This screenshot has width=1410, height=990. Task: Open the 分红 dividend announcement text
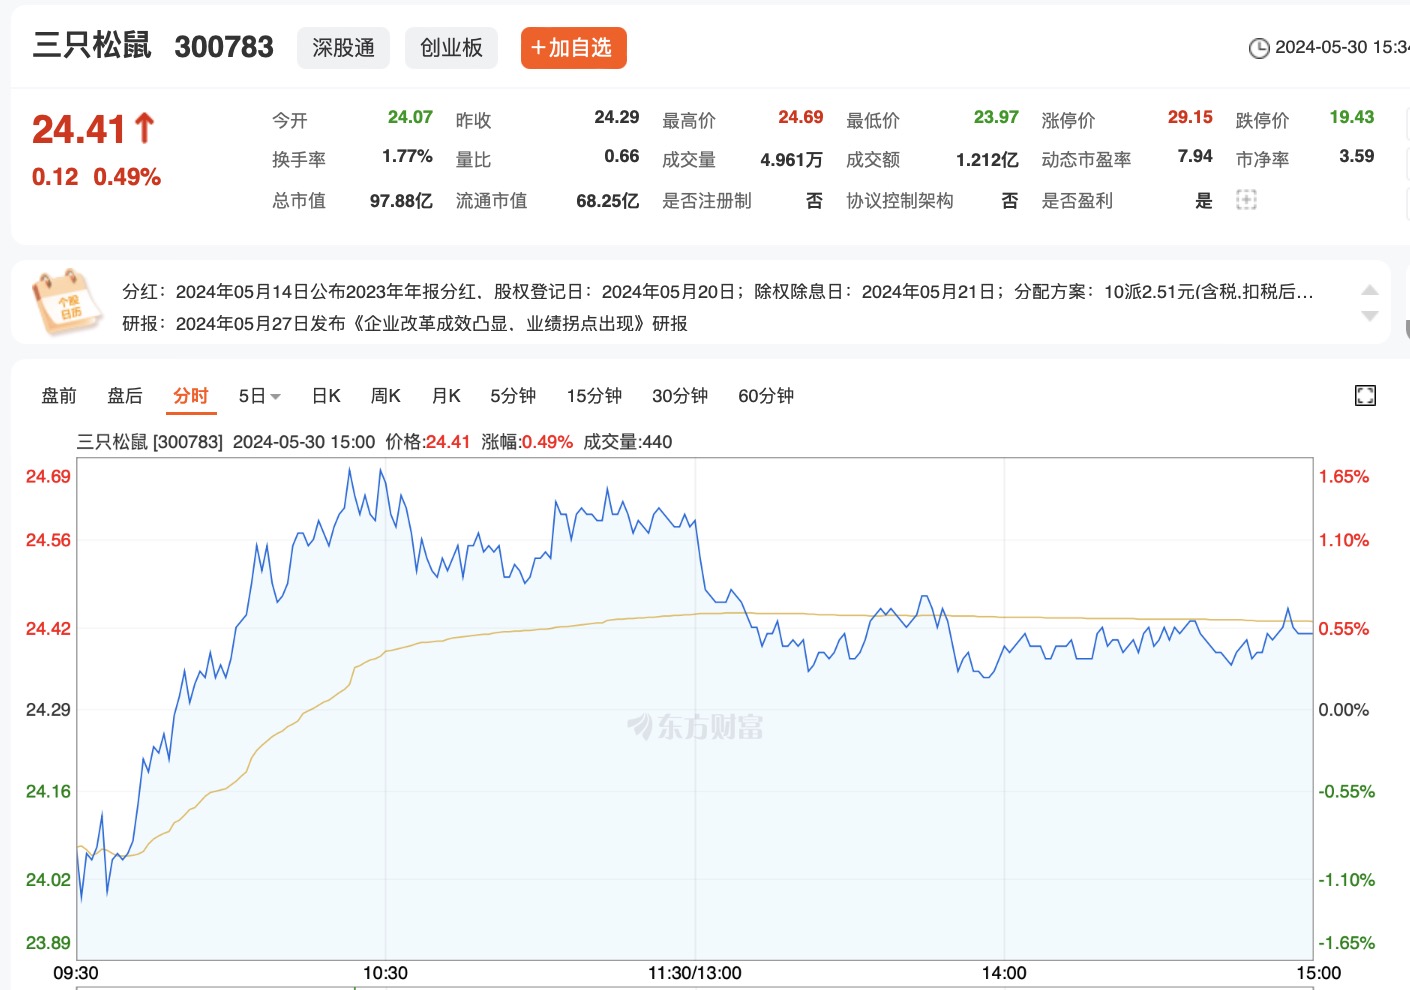coord(716,292)
